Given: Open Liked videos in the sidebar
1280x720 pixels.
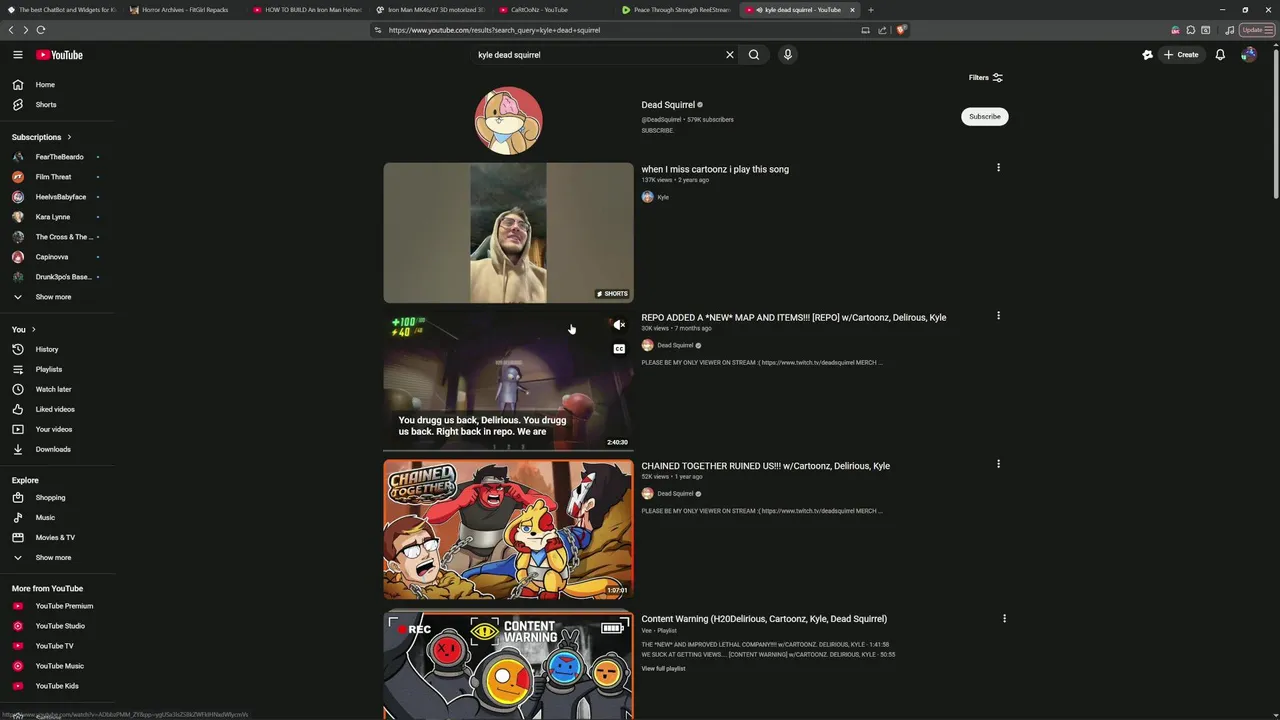Looking at the screenshot, I should [x=57, y=409].
